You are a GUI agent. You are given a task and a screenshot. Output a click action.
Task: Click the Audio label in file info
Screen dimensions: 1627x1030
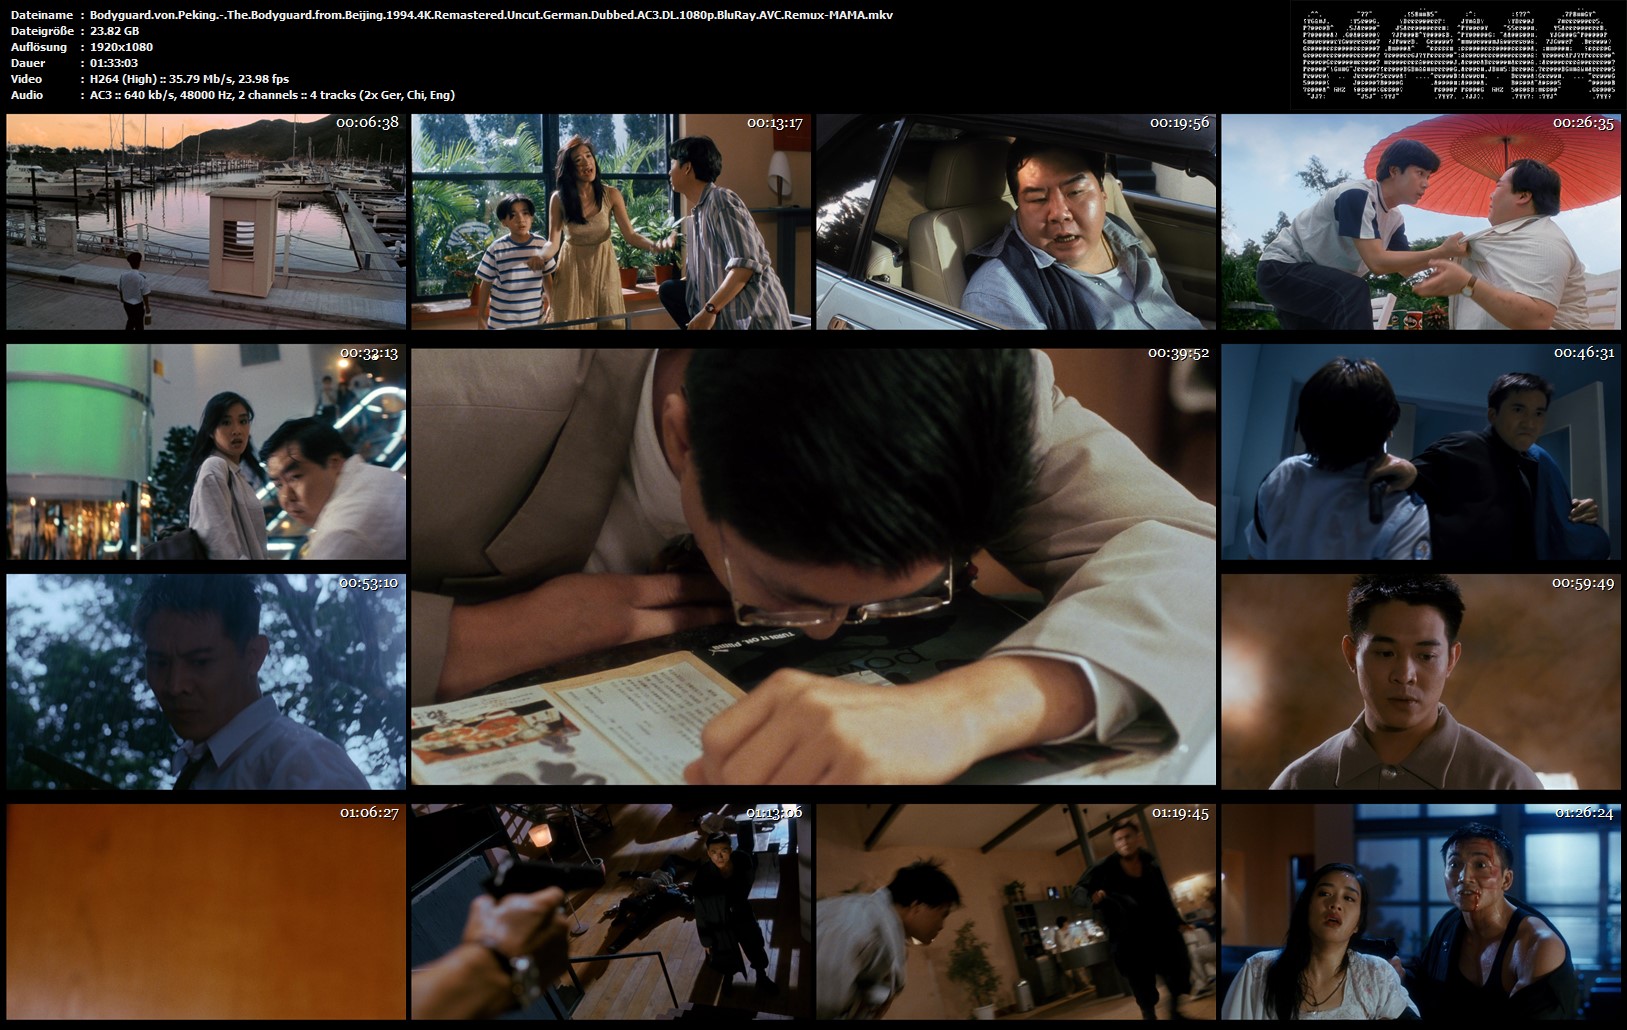(27, 95)
